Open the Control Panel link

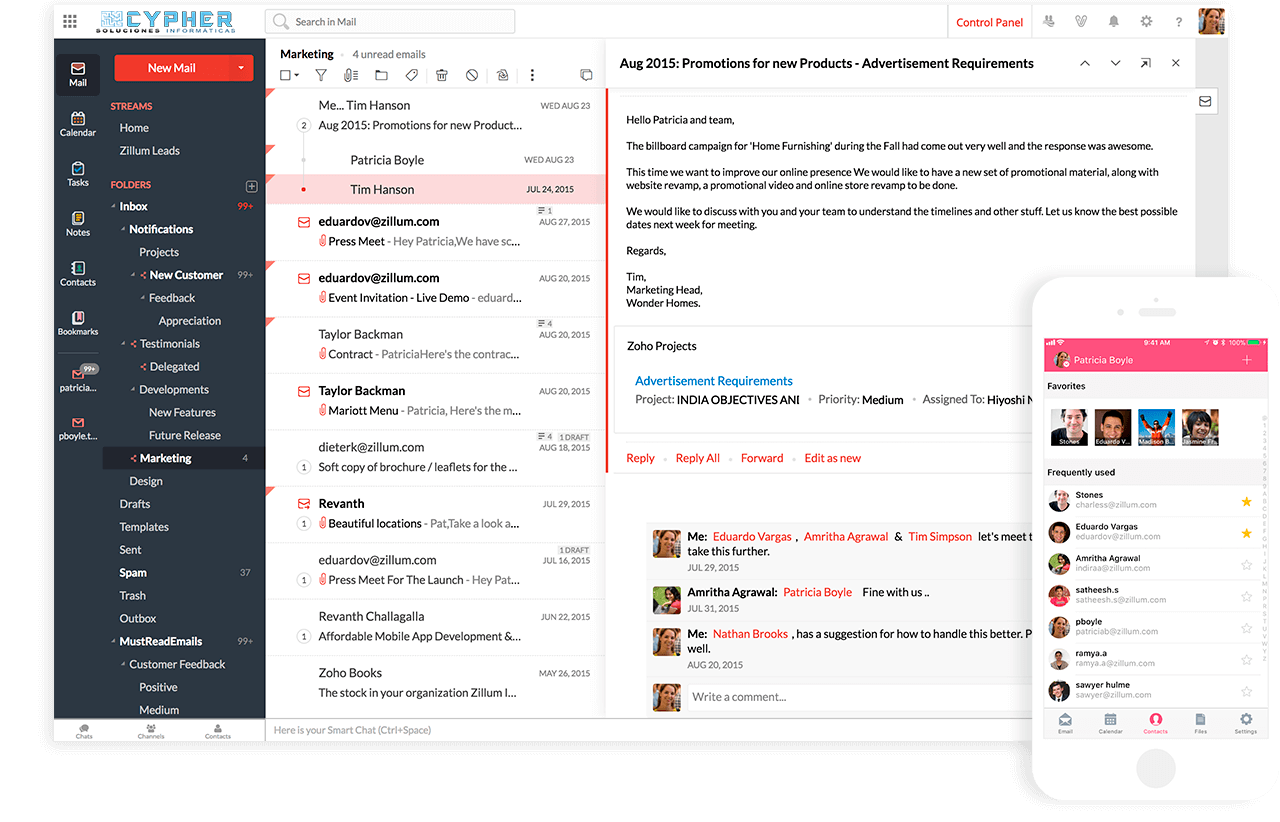pos(990,22)
